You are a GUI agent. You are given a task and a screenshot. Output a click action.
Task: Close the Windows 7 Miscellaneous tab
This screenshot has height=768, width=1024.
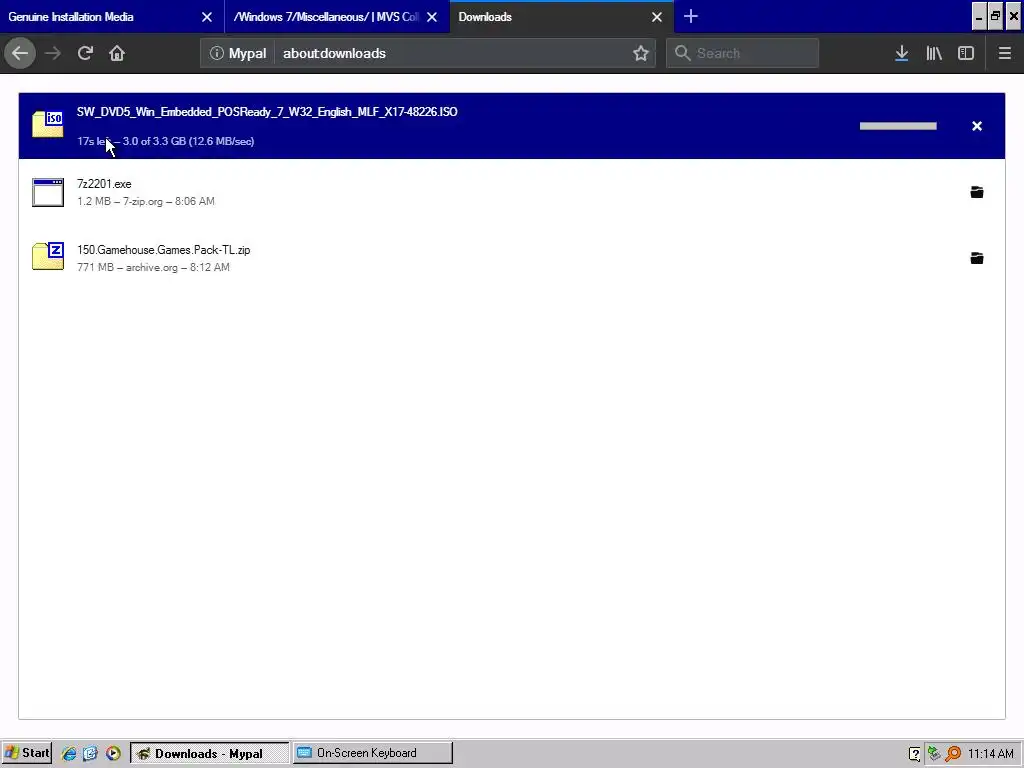pyautogui.click(x=432, y=17)
